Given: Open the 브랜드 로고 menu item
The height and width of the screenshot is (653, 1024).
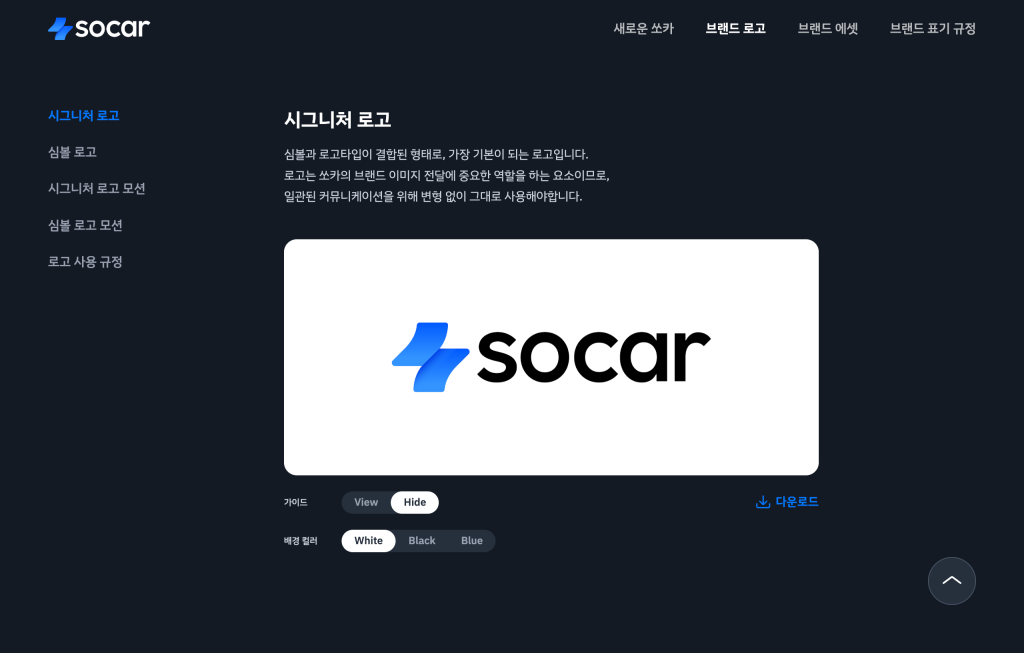Looking at the screenshot, I should coord(735,29).
